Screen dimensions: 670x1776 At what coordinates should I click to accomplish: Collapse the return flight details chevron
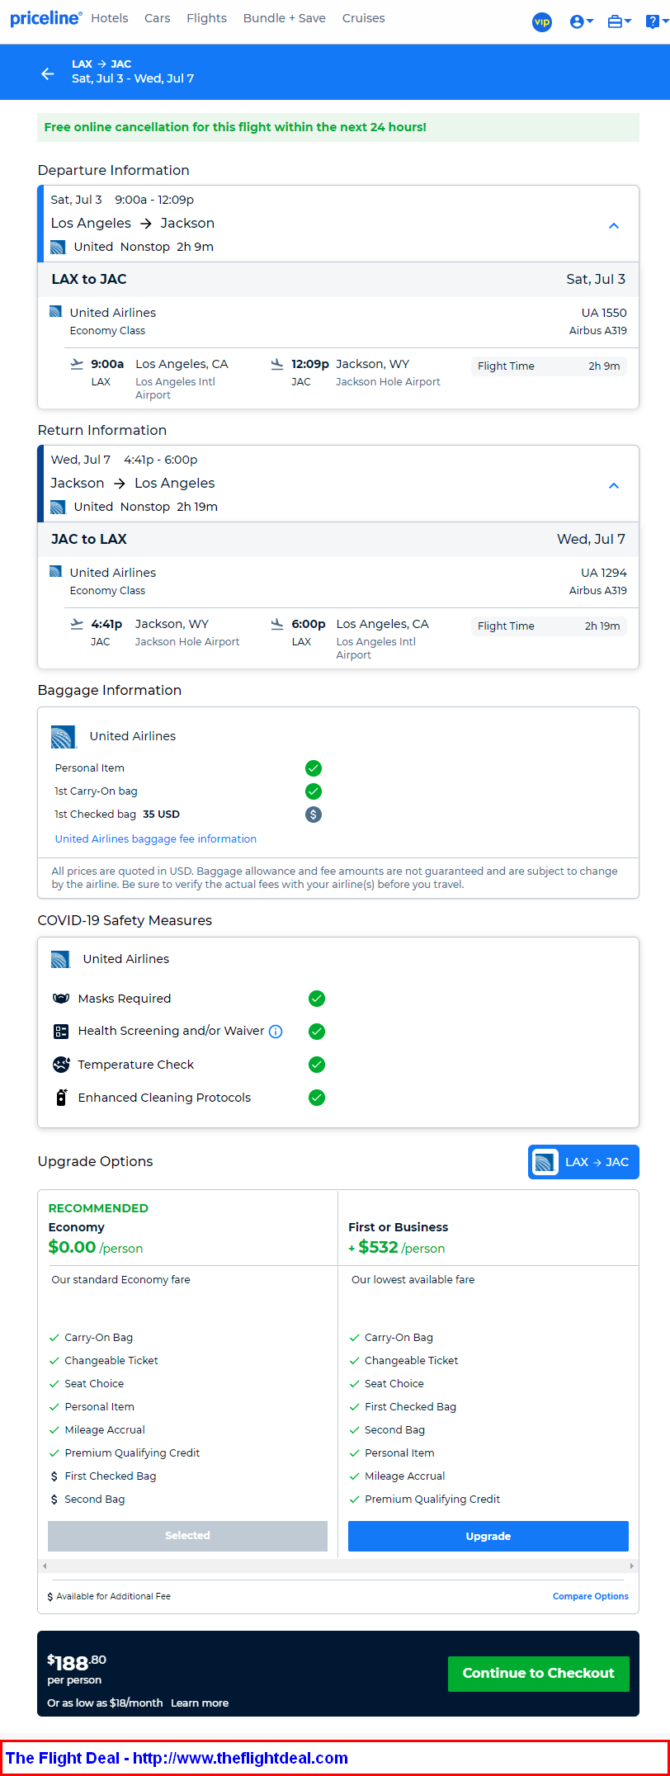[614, 486]
